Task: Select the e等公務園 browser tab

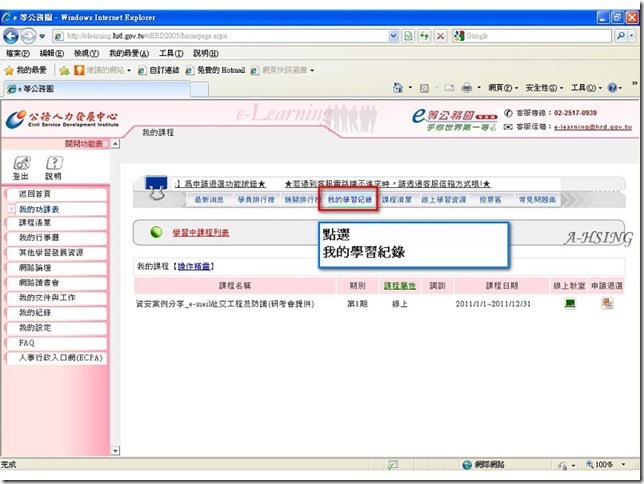Action: click(97, 89)
